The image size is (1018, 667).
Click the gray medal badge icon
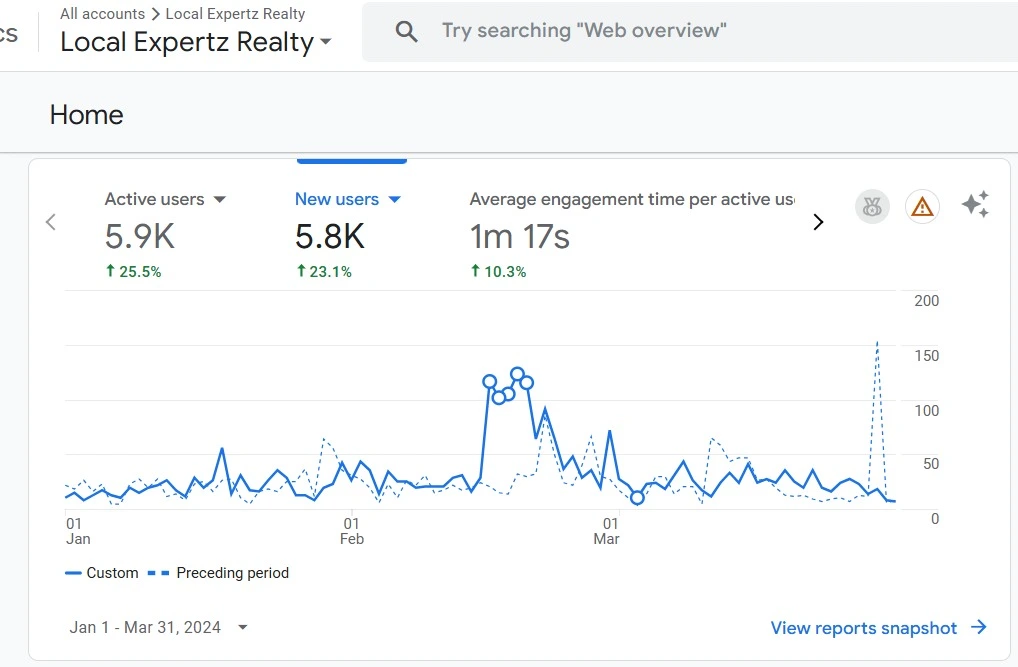coord(872,207)
